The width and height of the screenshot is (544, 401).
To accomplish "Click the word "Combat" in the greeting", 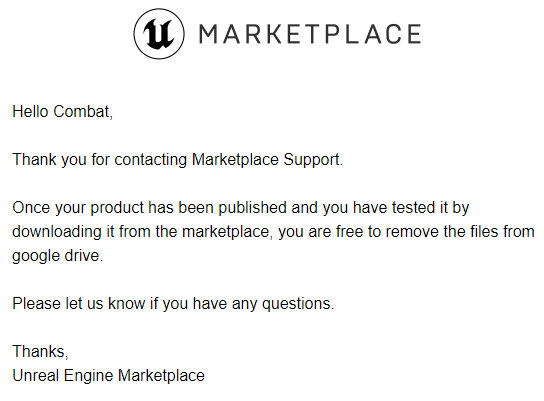I will [82, 112].
